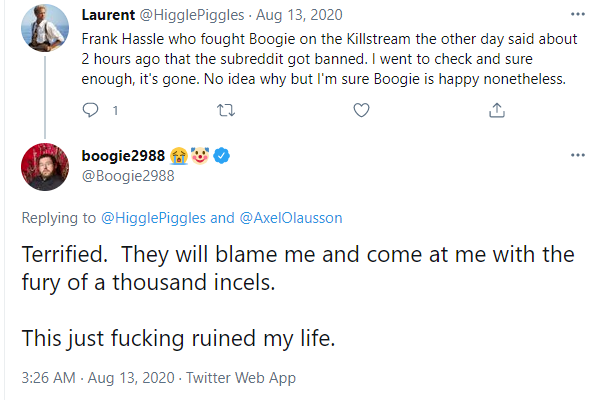Open the more options menu on boogie2988's tweet
The width and height of the screenshot is (599, 400).
[578, 155]
